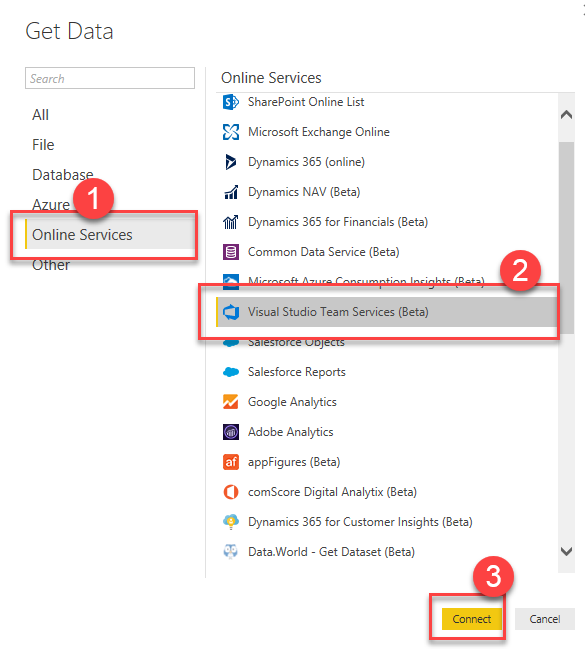Click the Dynamics NAV chart icon
Viewport: 585px width, 649px height.
pyautogui.click(x=231, y=192)
